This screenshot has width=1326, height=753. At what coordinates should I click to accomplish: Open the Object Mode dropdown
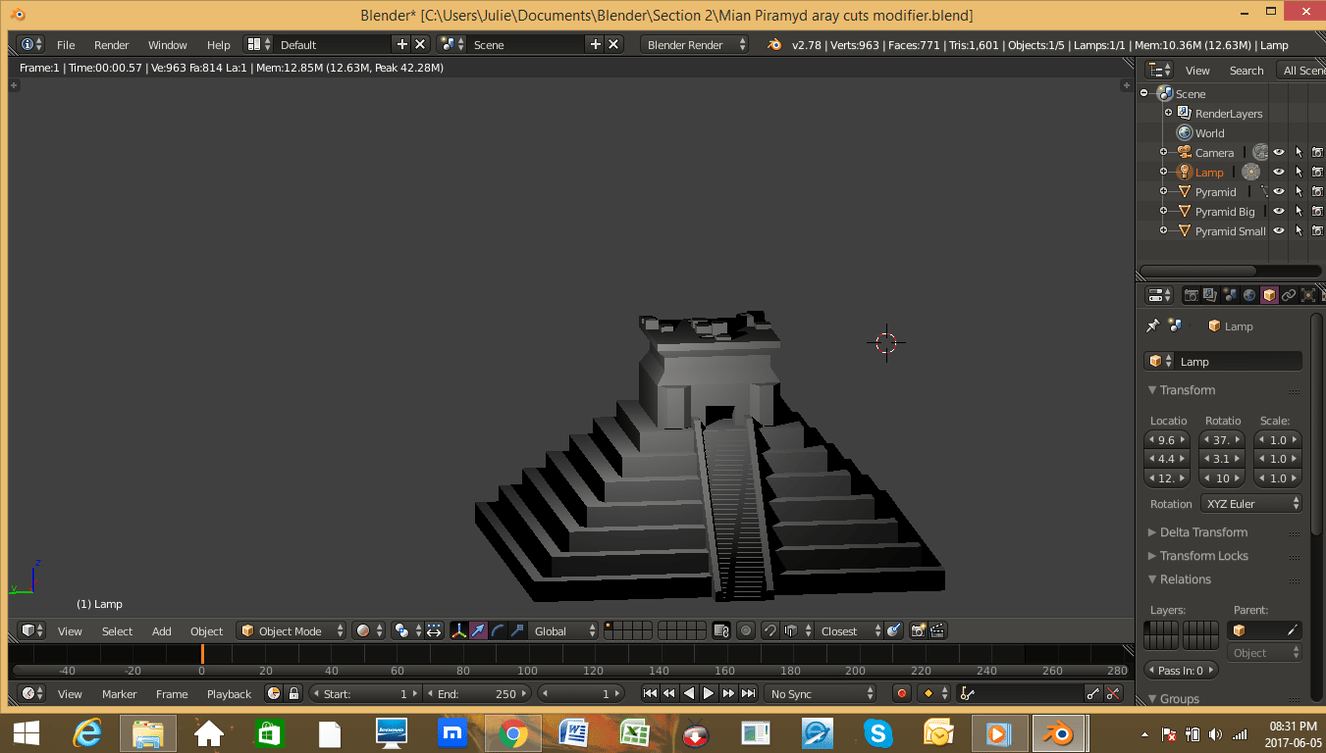pyautogui.click(x=291, y=631)
